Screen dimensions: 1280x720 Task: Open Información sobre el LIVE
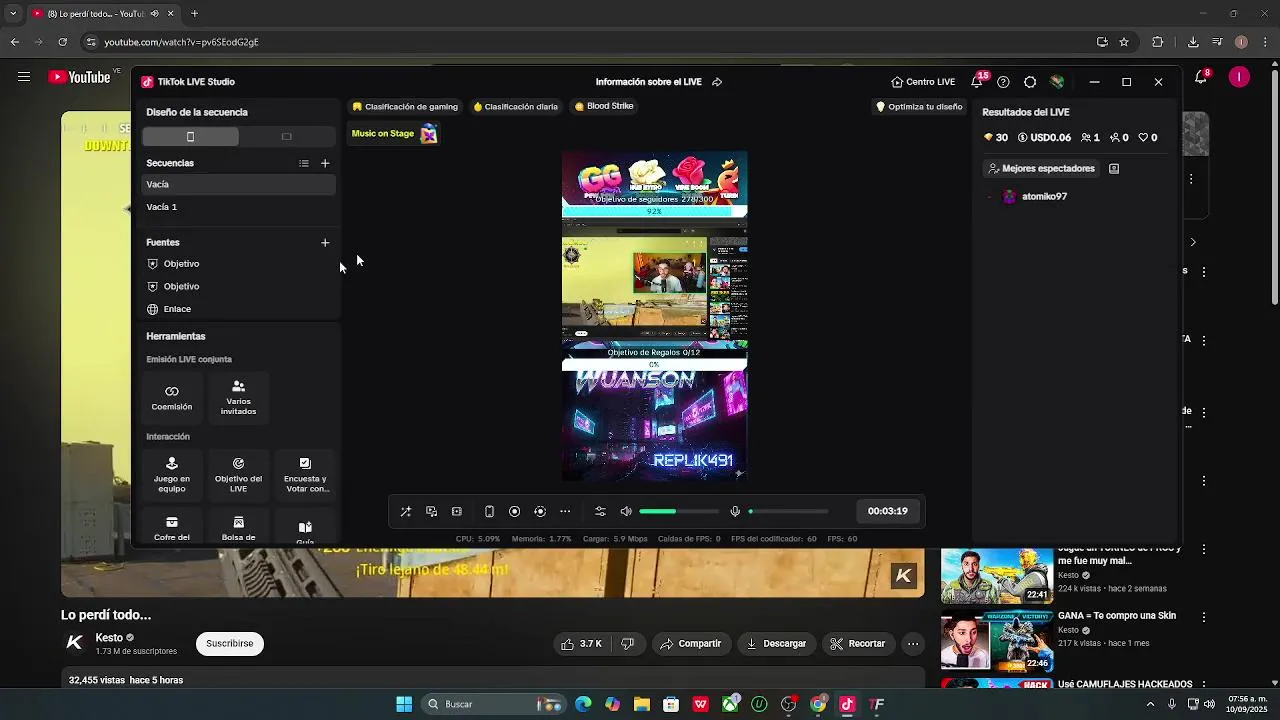coord(648,82)
